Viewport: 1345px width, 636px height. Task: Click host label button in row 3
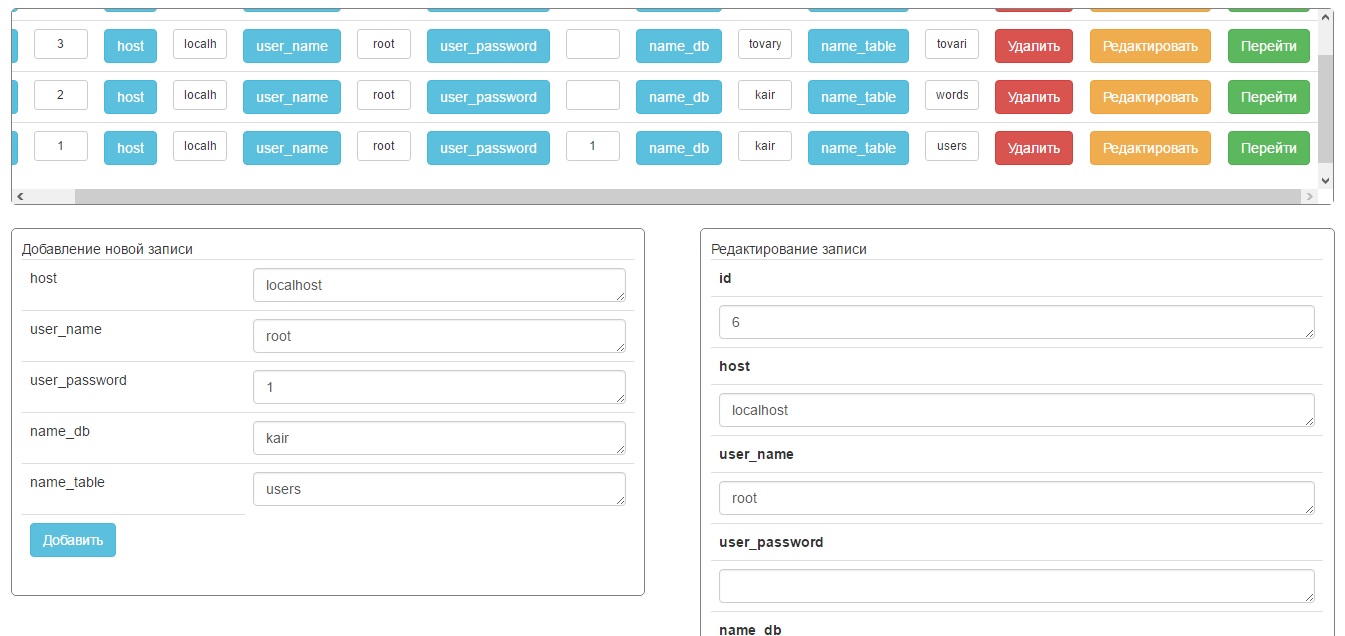click(x=130, y=46)
